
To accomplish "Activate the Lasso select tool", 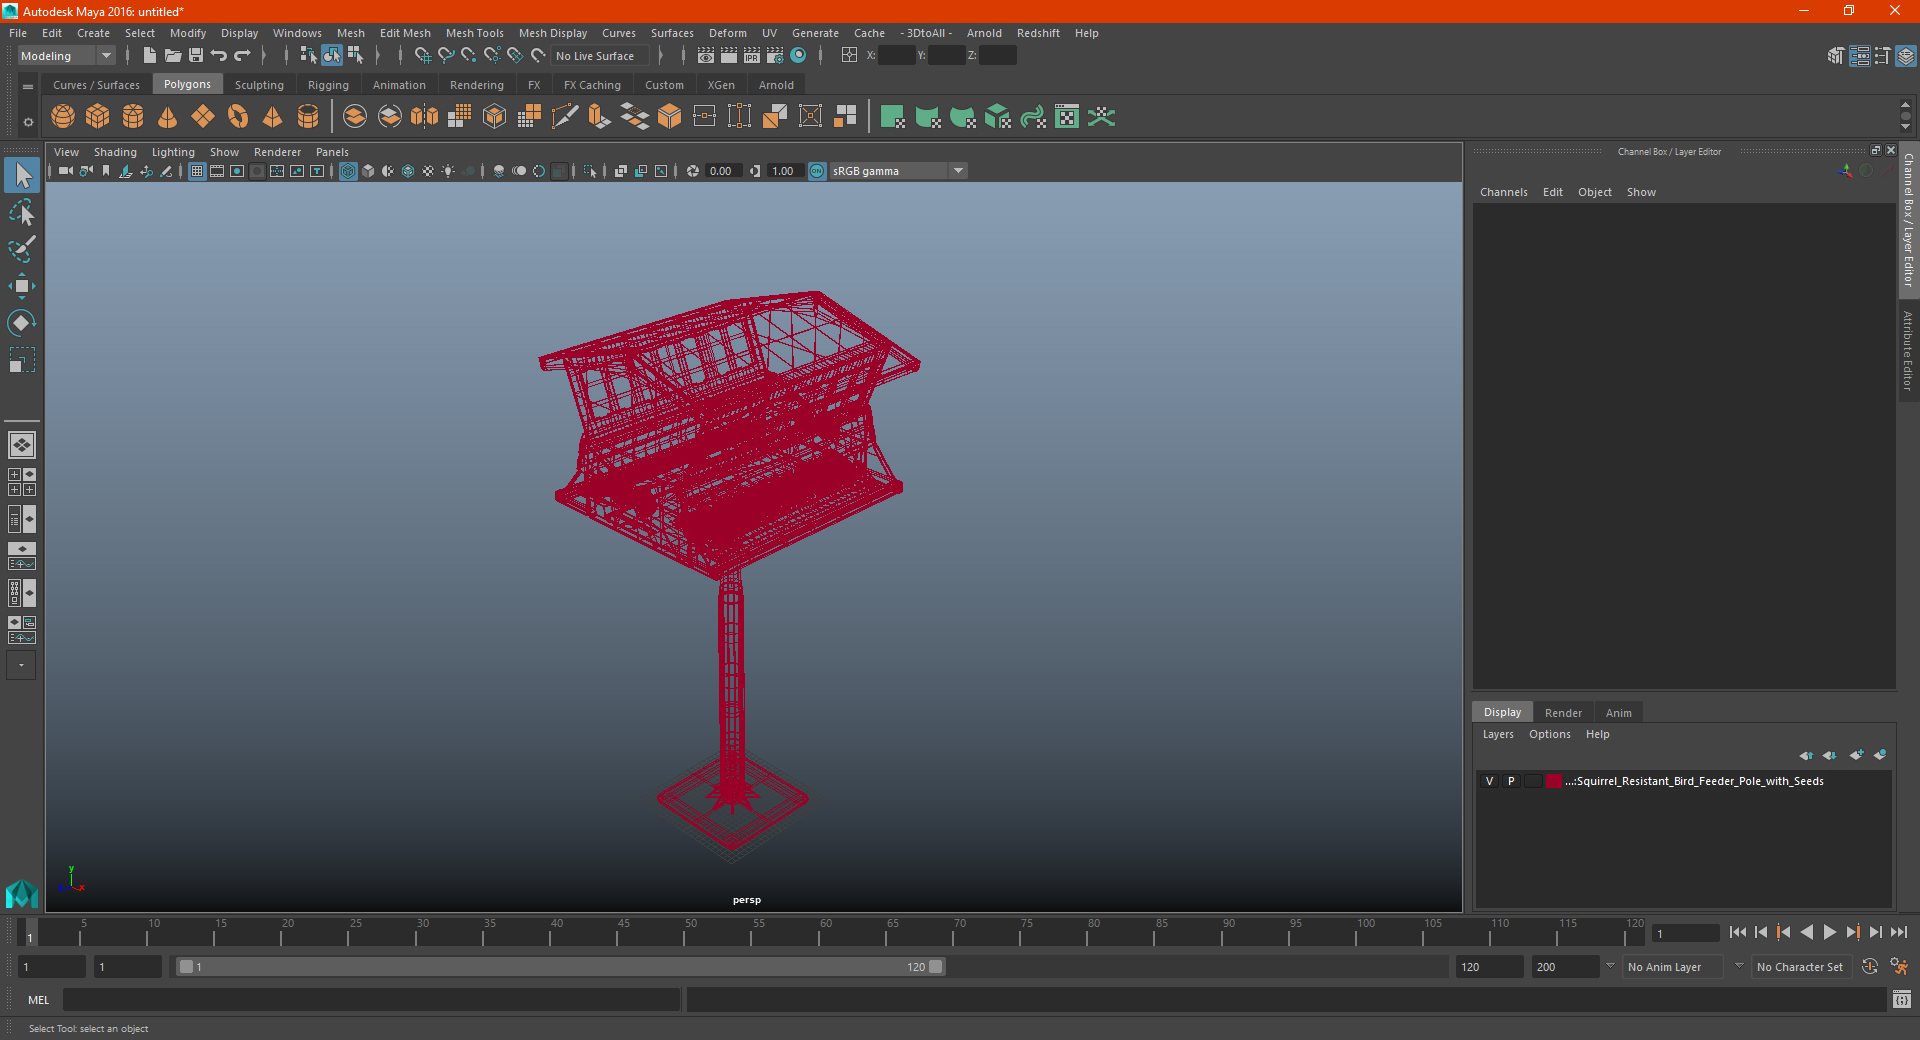I will pos(22,213).
